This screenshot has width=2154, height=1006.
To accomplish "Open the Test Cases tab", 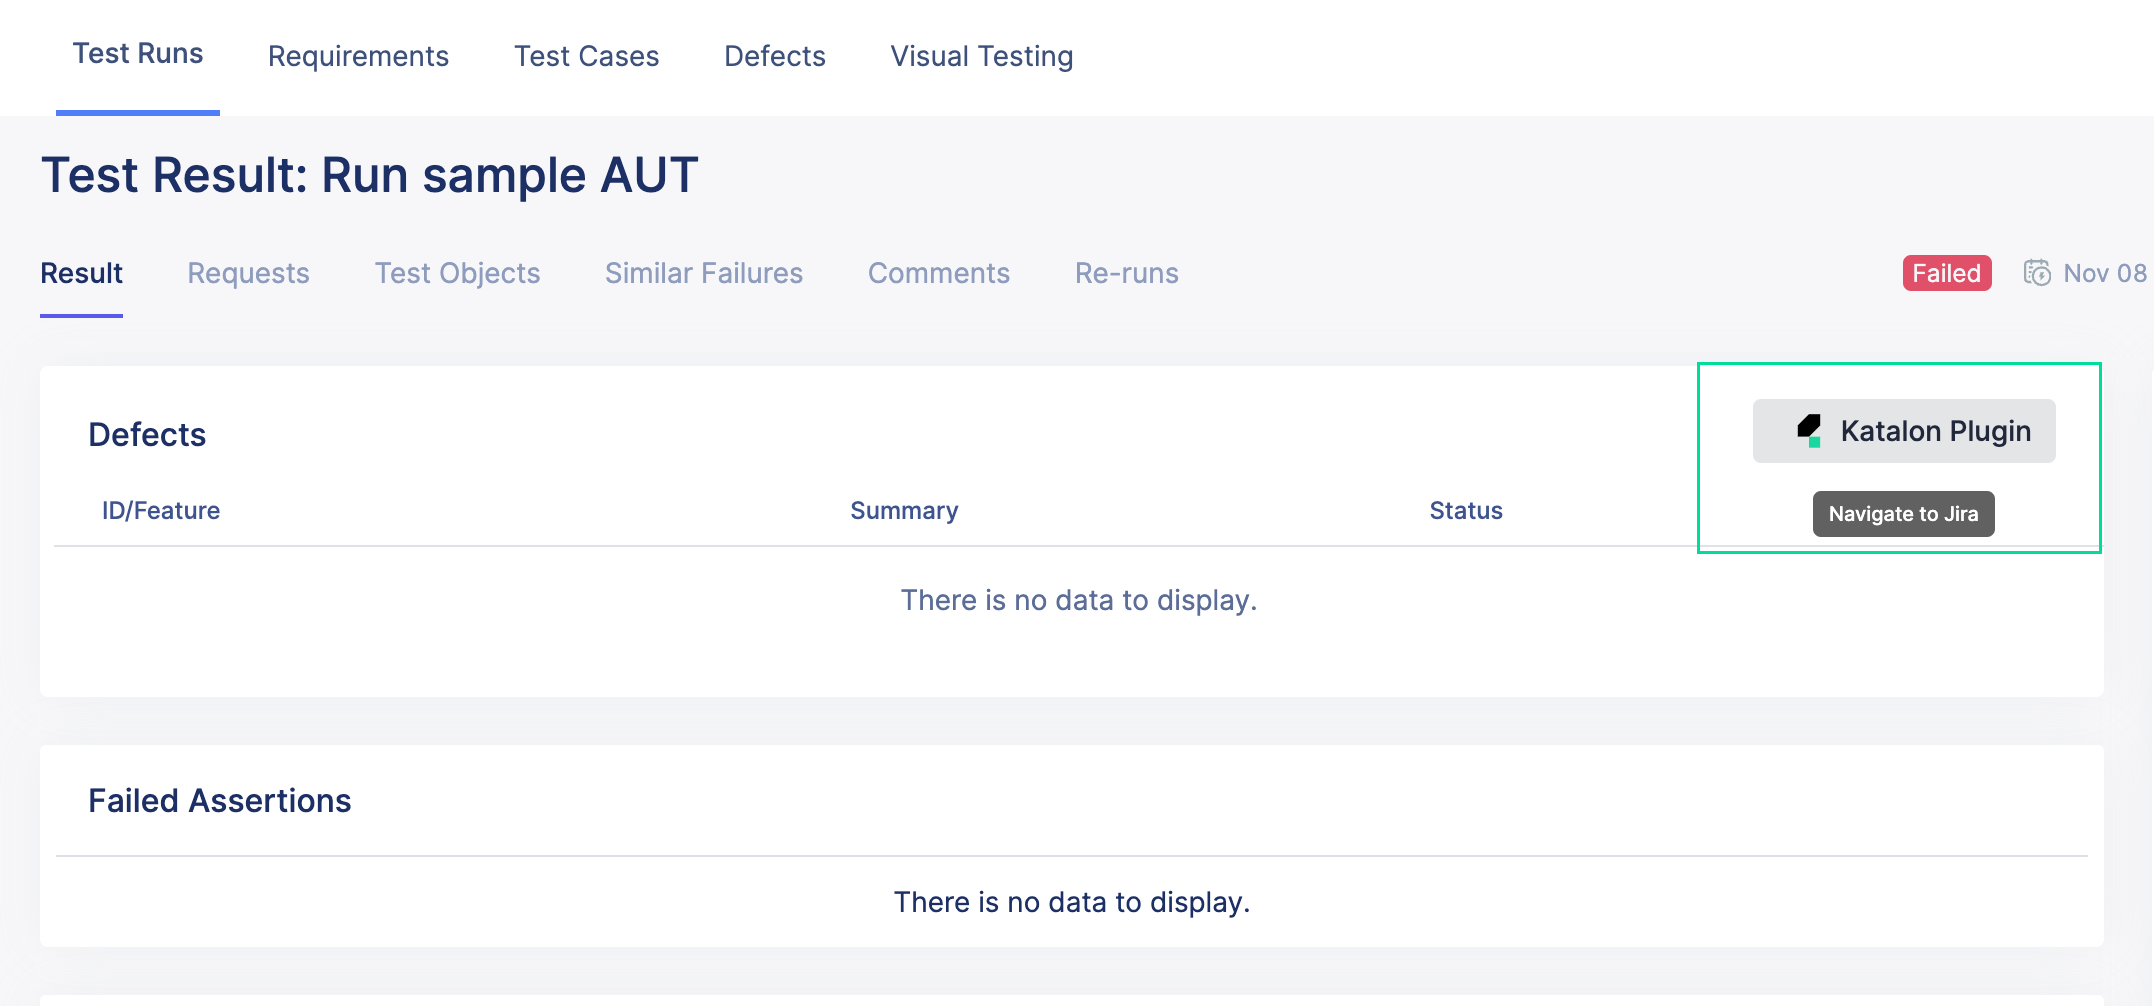I will 586,56.
